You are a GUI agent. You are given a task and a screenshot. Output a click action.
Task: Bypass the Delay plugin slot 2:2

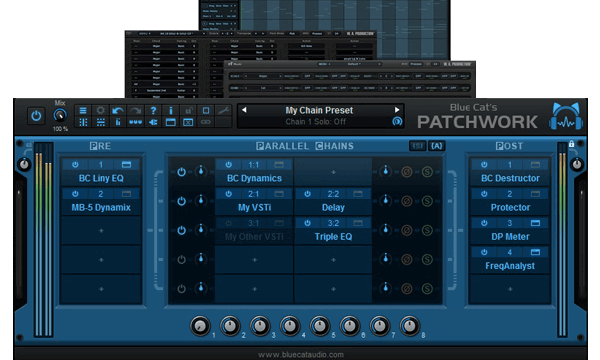coord(307,194)
